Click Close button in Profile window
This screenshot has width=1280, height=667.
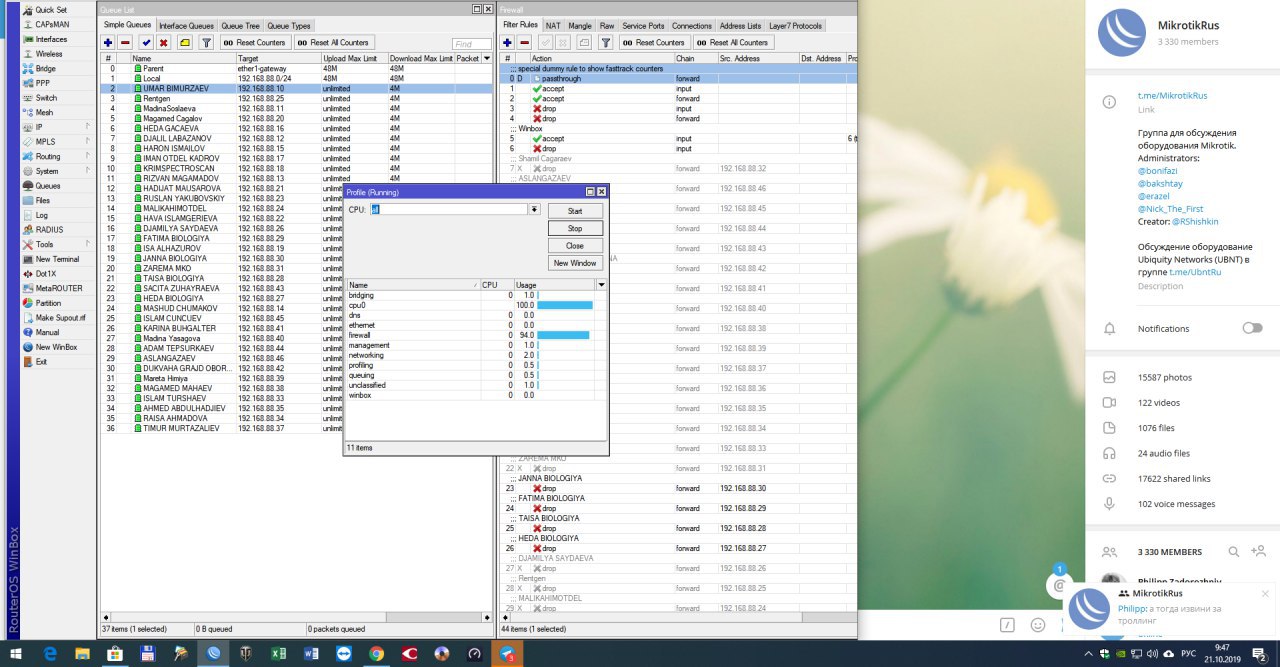tap(575, 245)
